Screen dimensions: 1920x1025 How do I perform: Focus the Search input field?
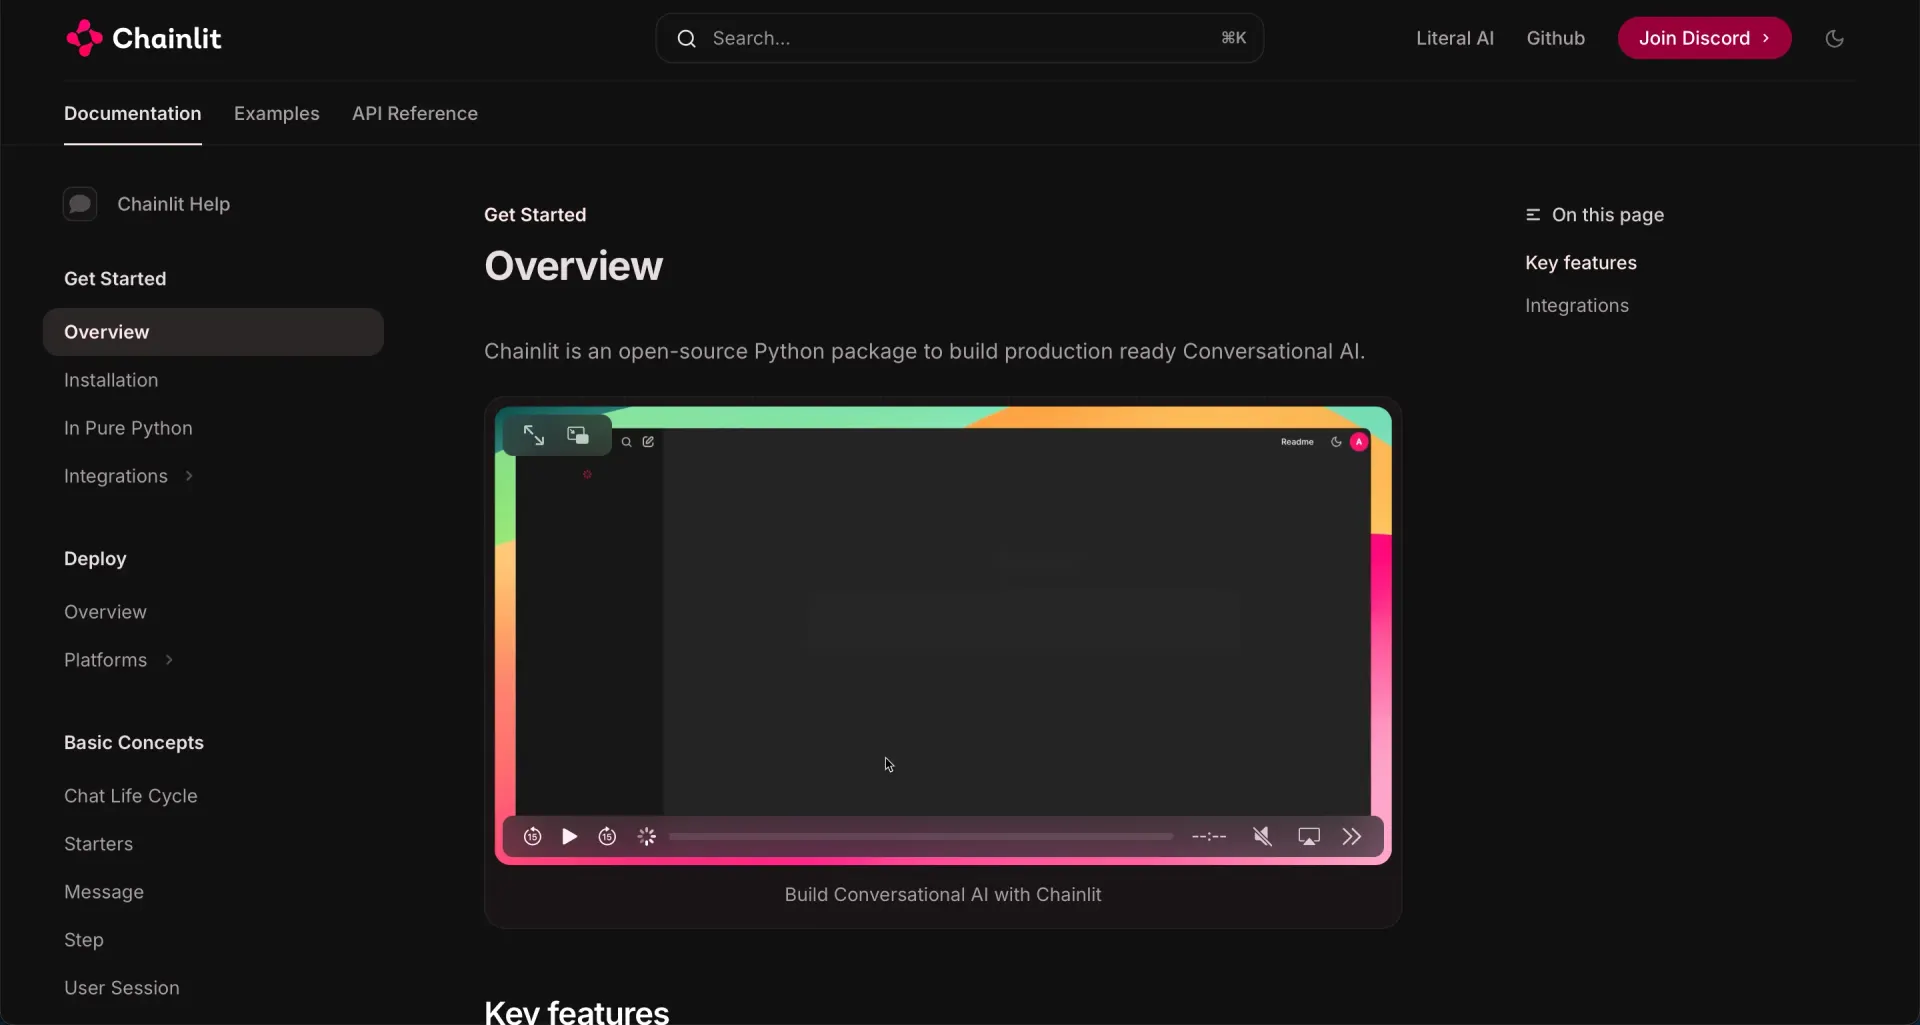point(959,38)
